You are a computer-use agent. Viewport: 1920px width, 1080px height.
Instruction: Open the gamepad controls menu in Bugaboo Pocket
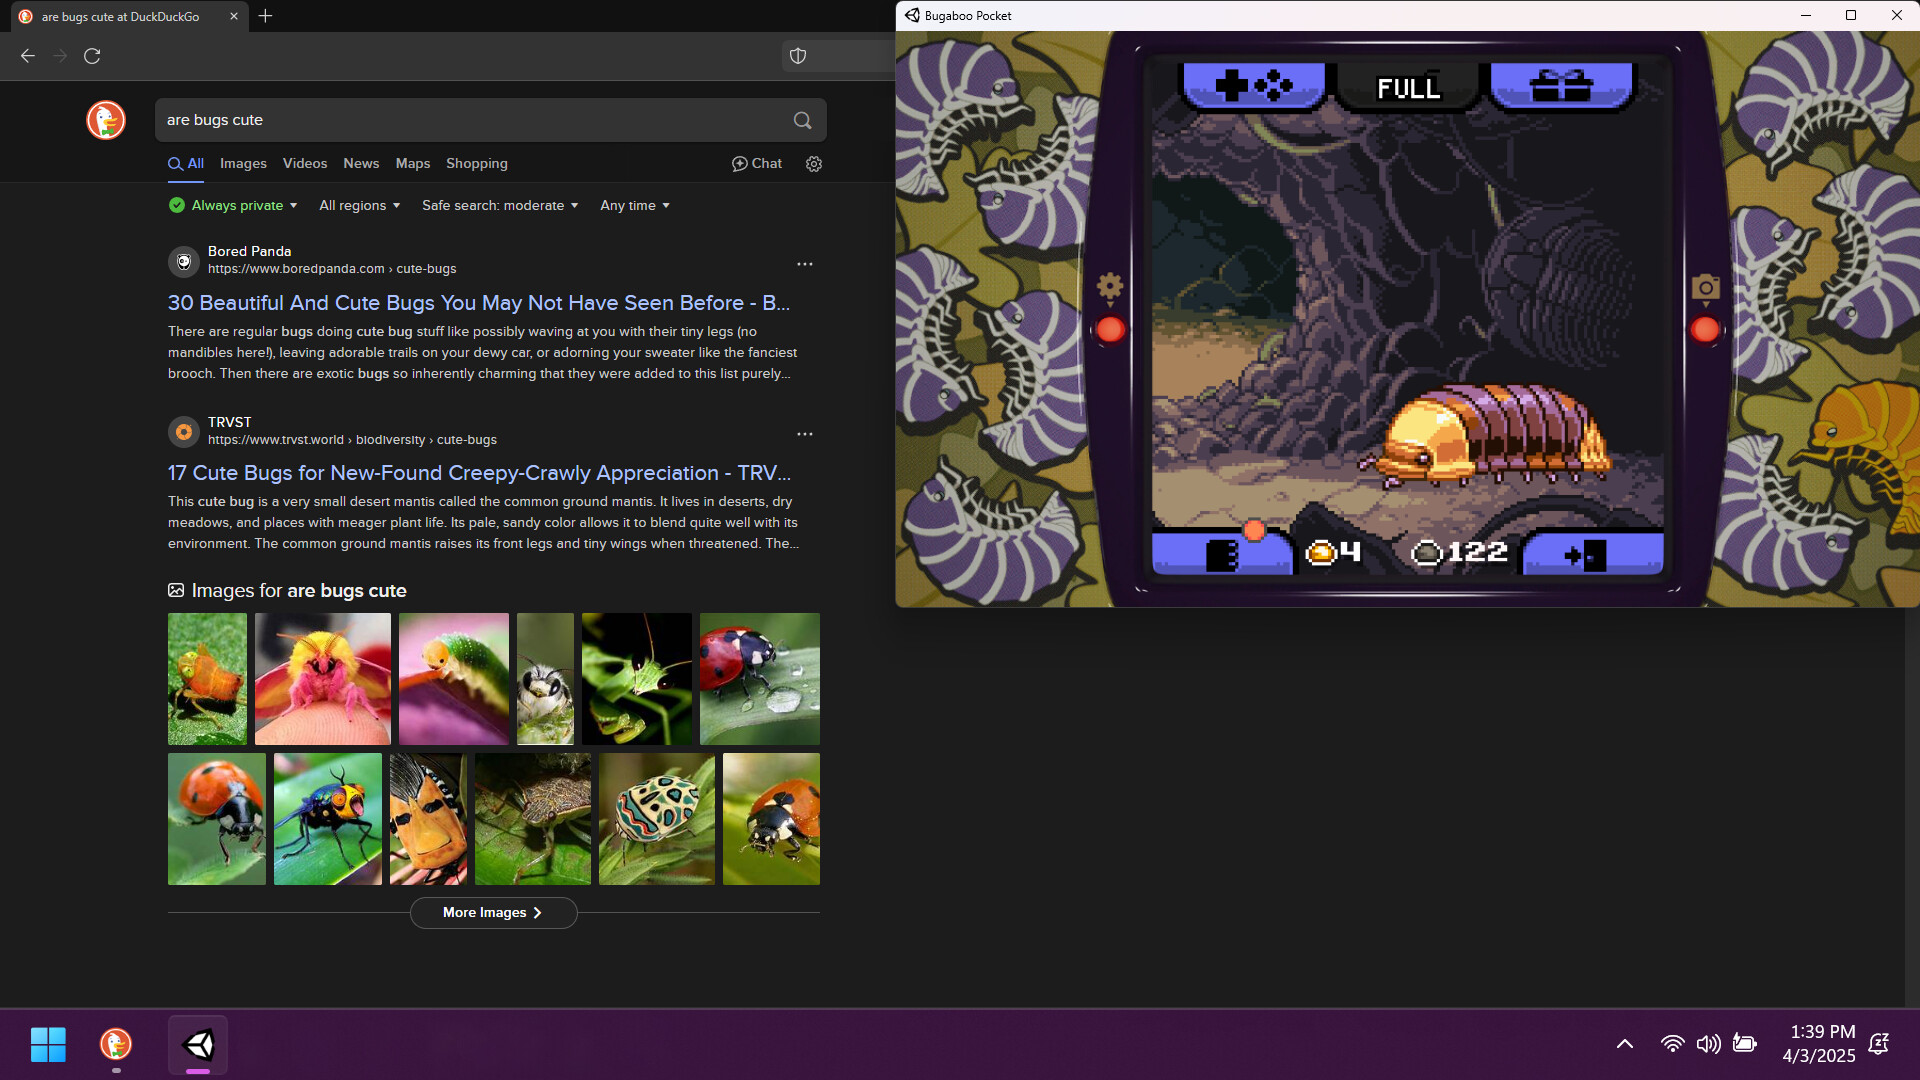click(1253, 86)
